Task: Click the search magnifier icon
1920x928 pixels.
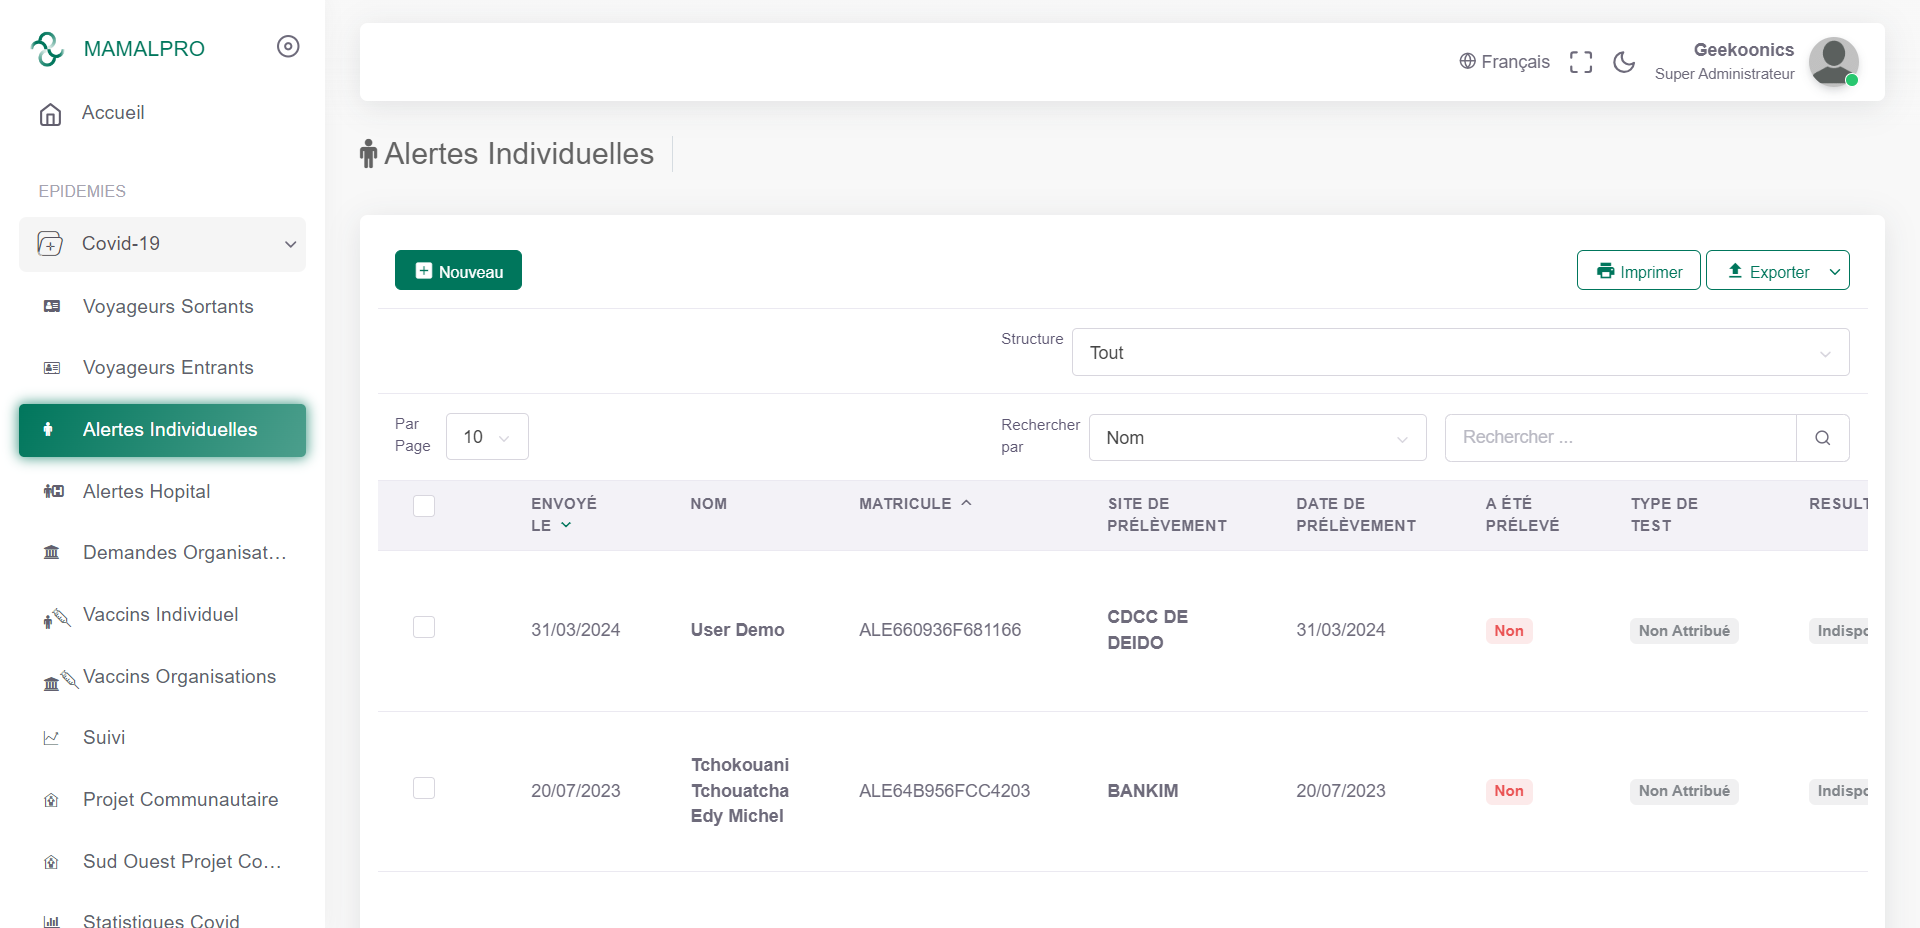Action: pos(1822,438)
